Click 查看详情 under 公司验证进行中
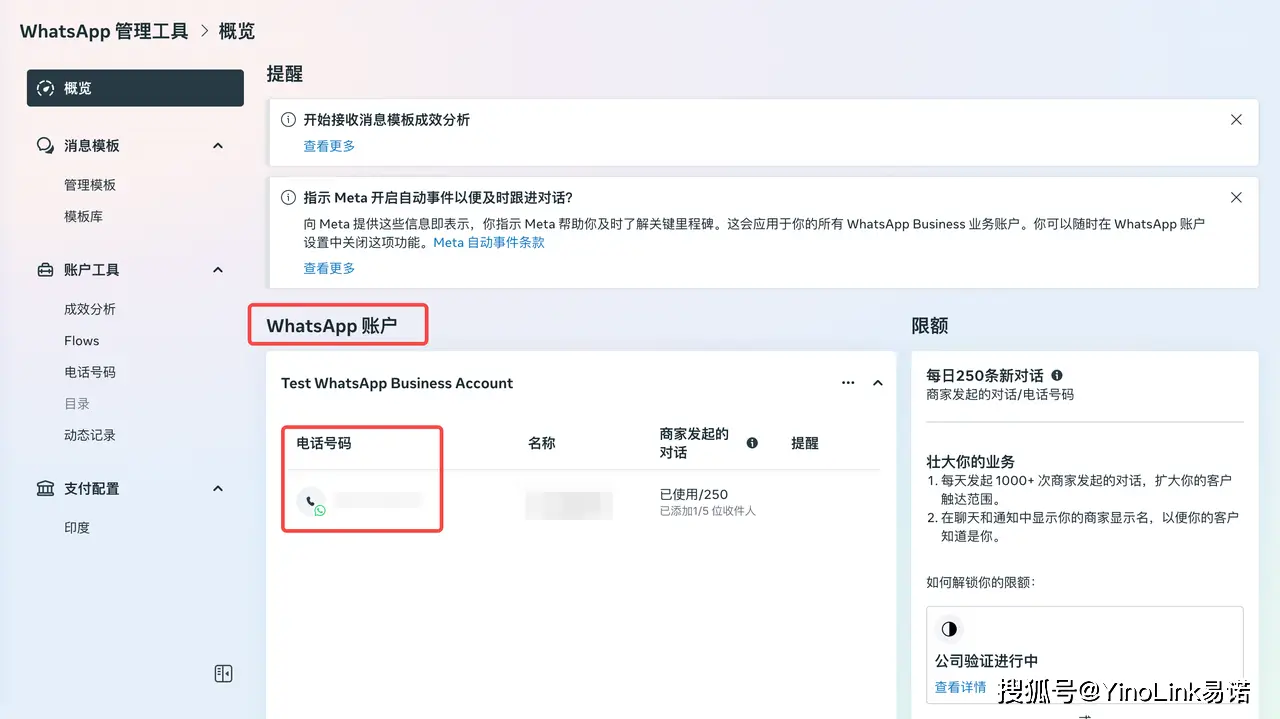 (960, 687)
